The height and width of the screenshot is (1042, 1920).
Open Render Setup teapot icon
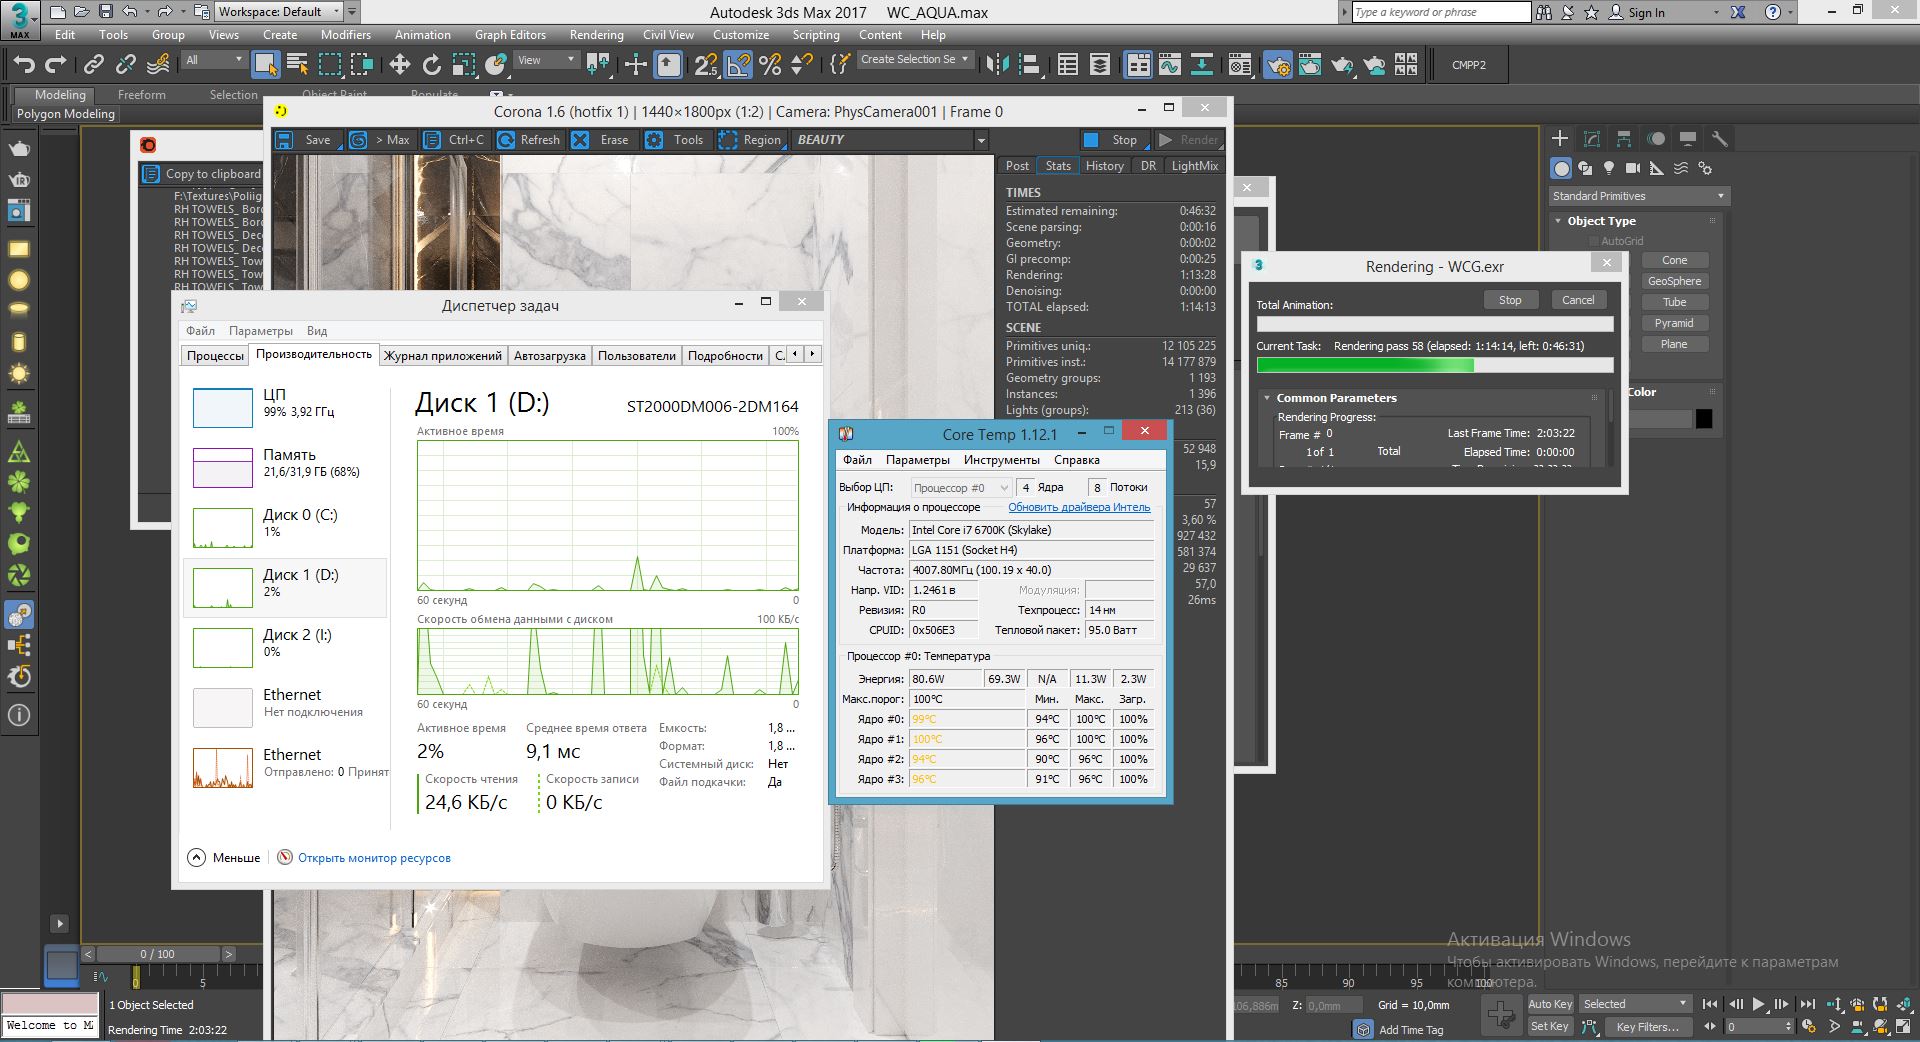tap(1277, 65)
